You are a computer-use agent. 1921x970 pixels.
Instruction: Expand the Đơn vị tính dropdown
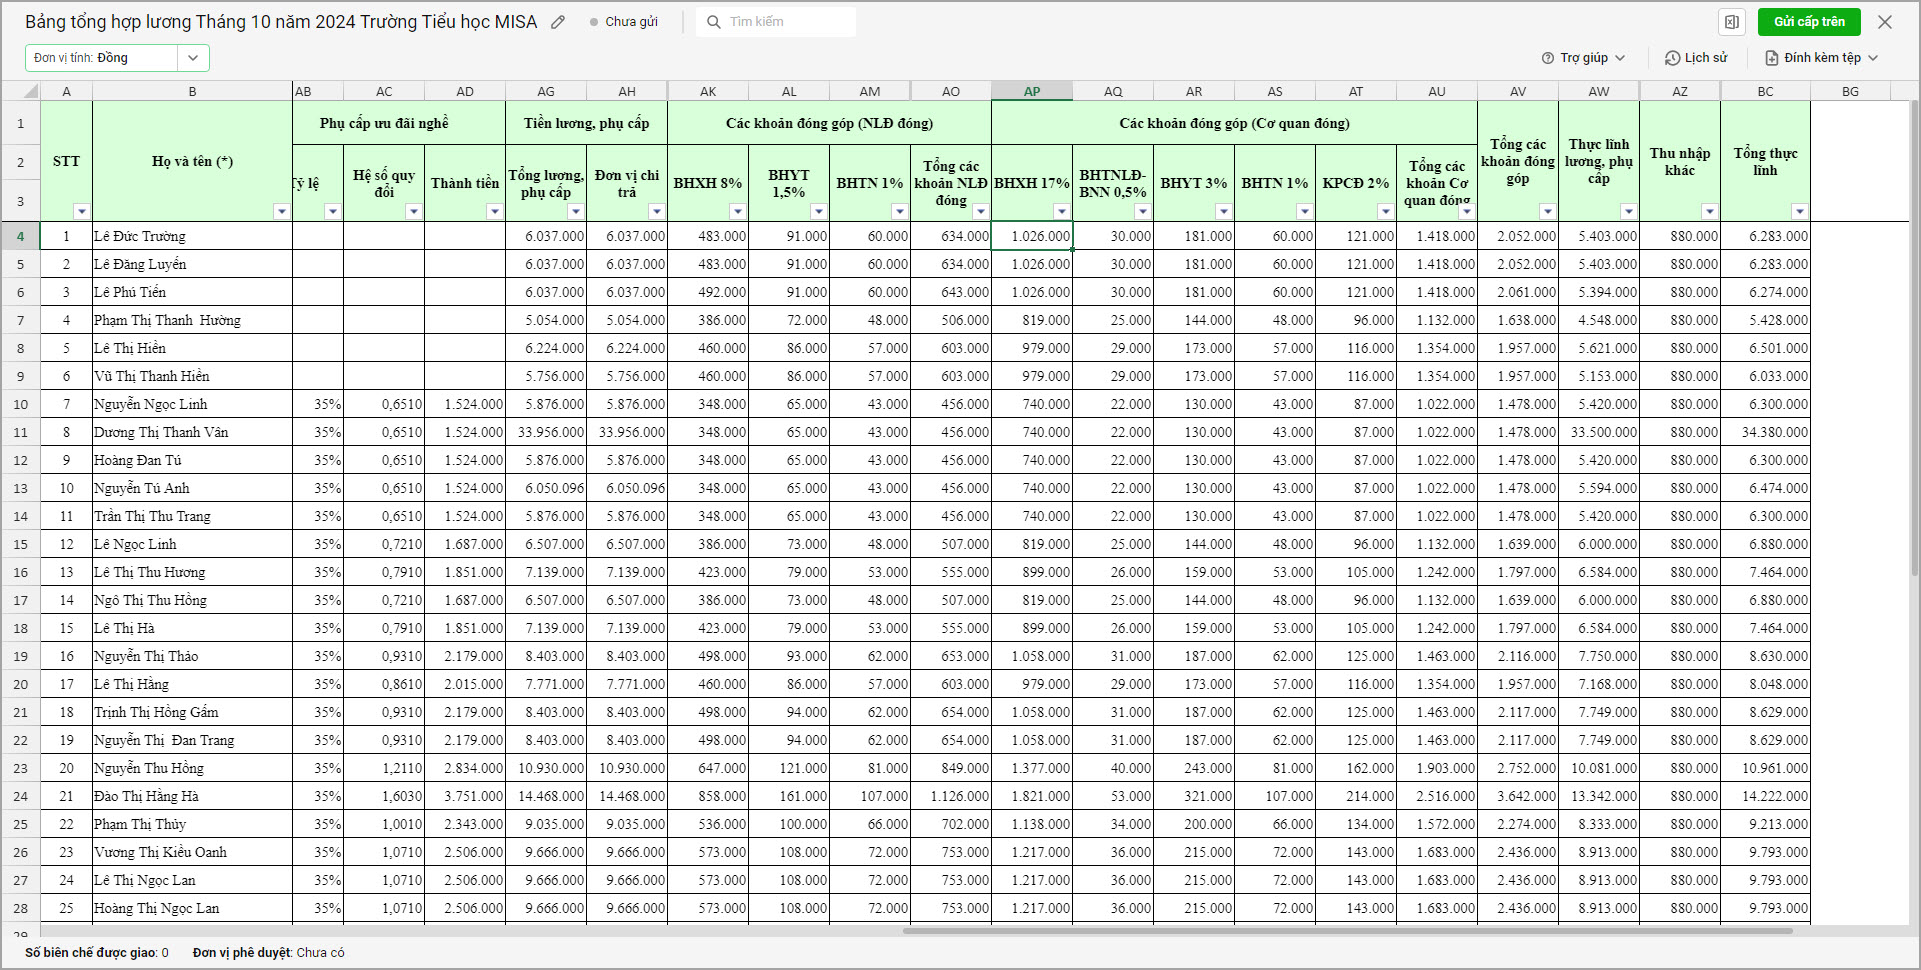(x=193, y=58)
